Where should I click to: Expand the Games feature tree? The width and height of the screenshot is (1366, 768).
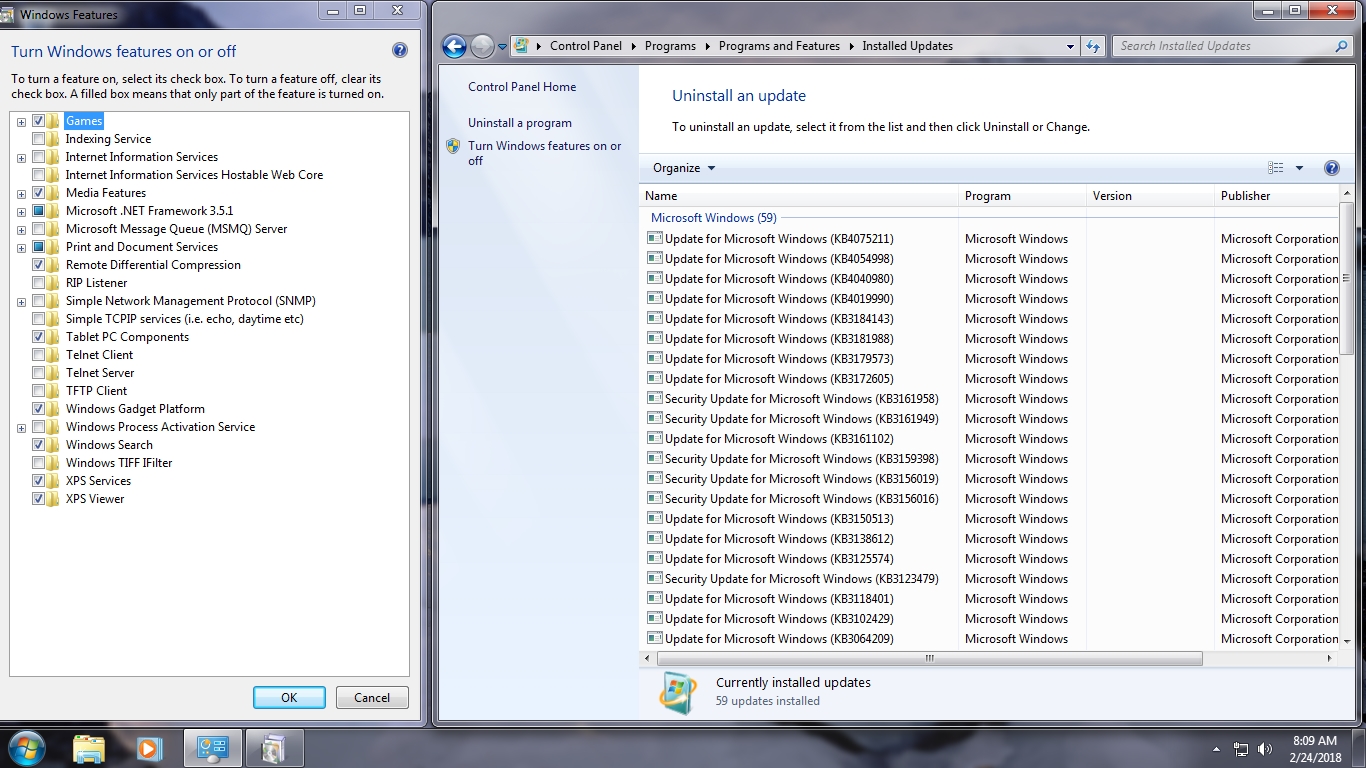click(x=21, y=121)
